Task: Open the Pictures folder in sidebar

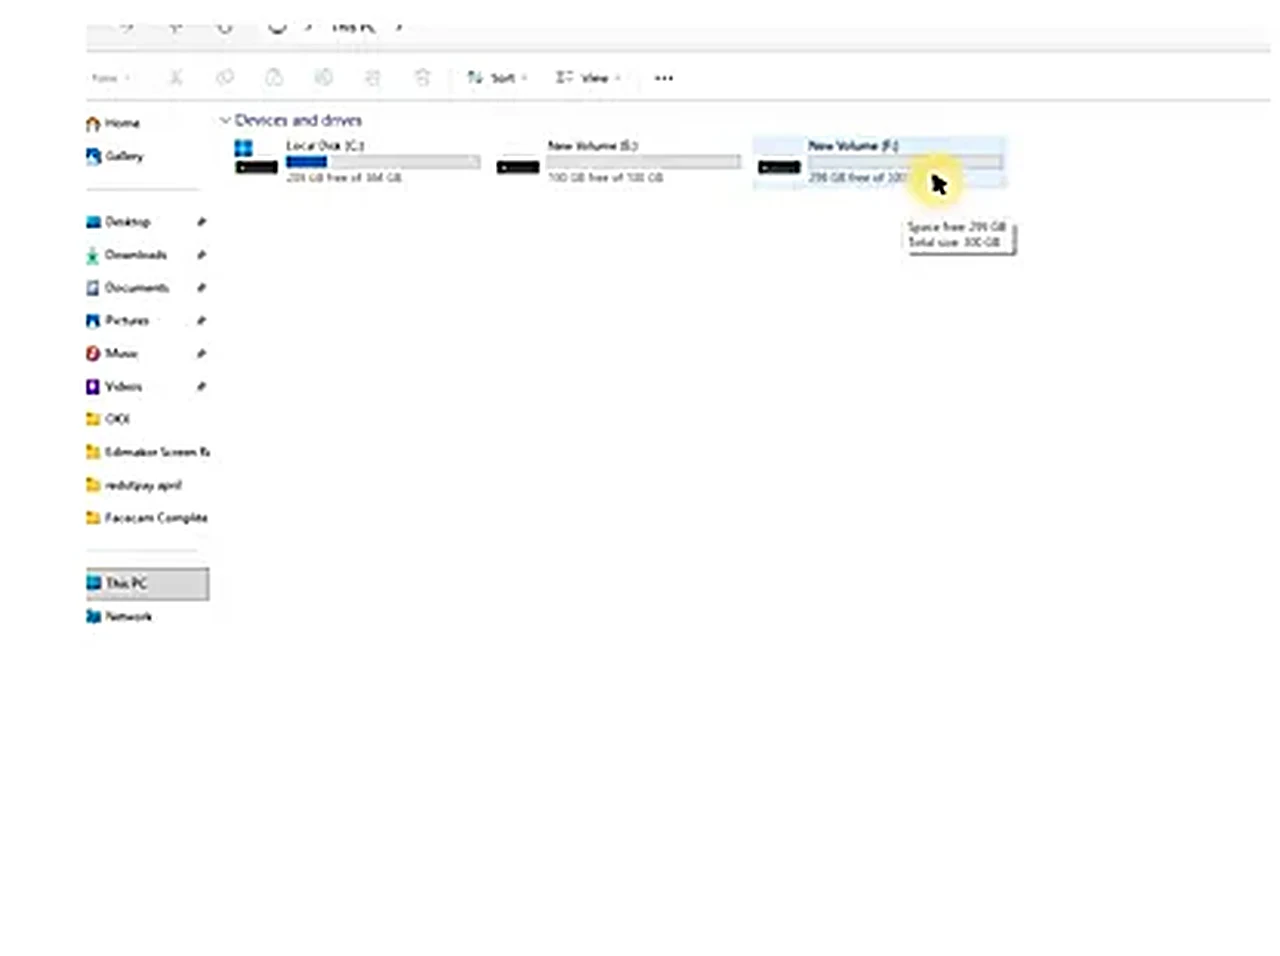Action: coord(118,321)
